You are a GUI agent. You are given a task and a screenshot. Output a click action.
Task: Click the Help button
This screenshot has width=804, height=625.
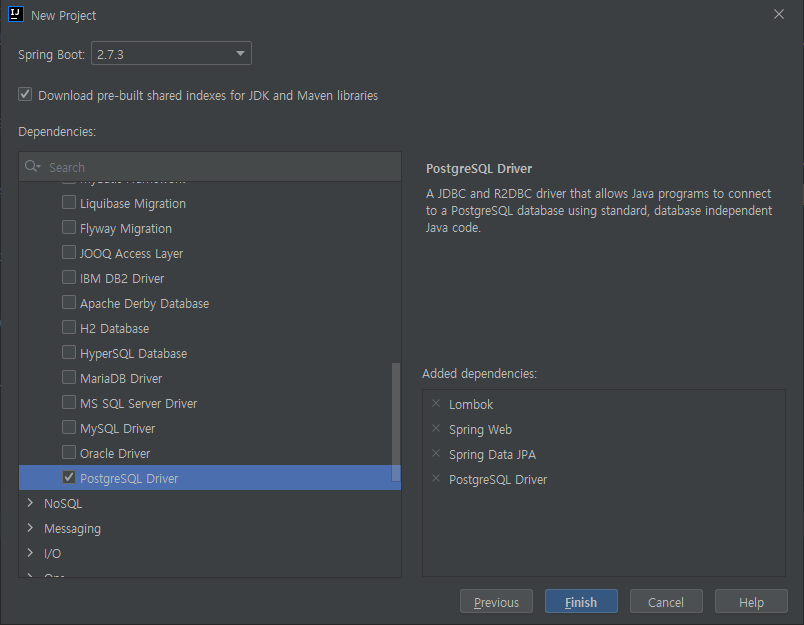pos(751,601)
